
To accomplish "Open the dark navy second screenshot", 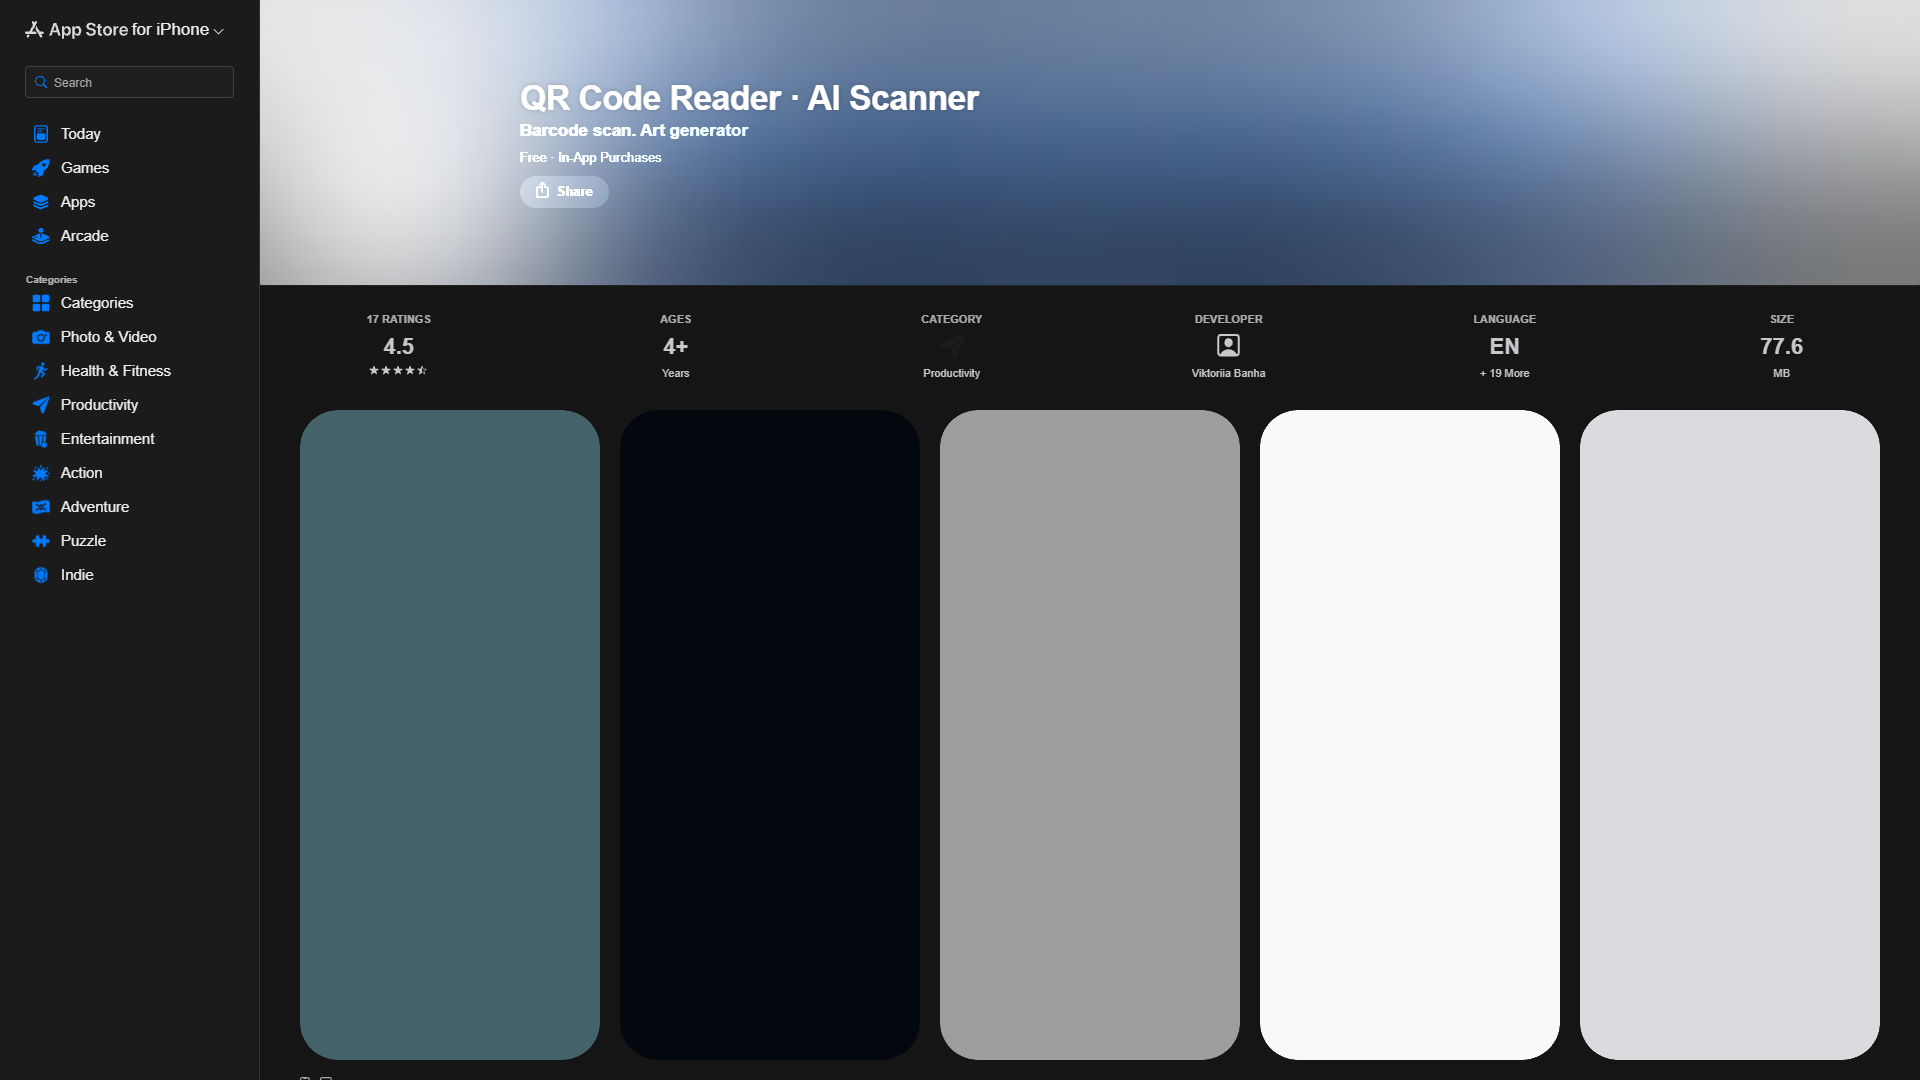I will (770, 734).
